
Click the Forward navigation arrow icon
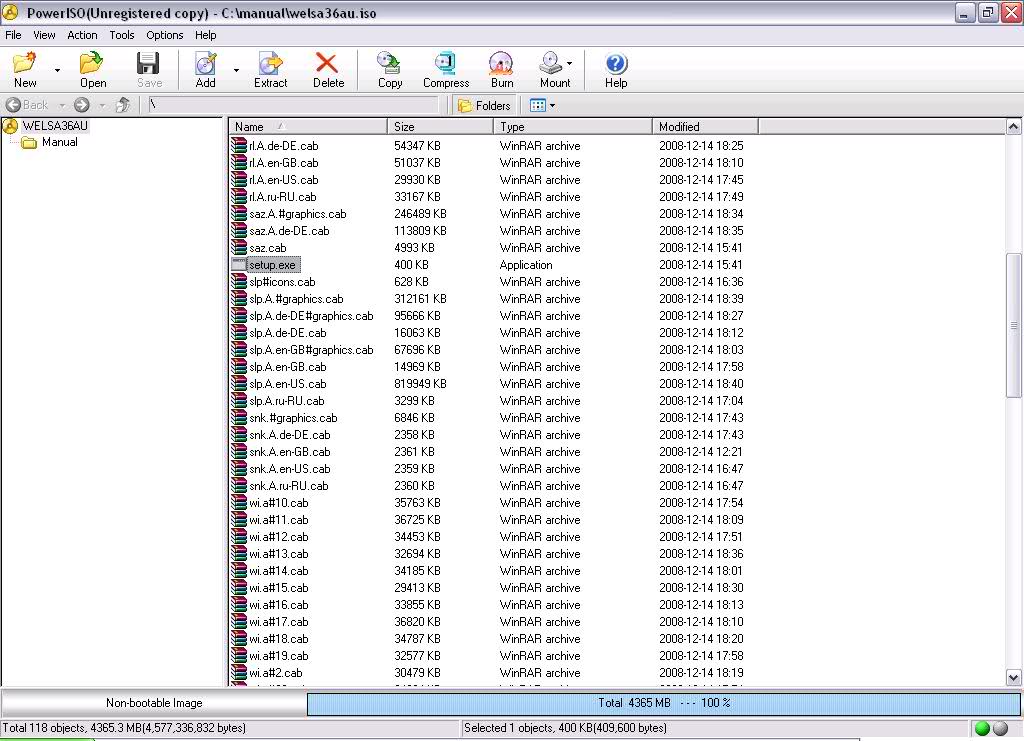(82, 105)
